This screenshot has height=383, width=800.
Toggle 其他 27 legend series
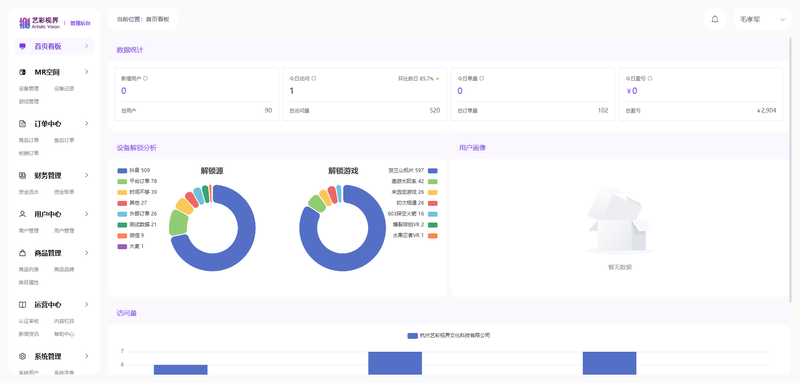pos(132,203)
